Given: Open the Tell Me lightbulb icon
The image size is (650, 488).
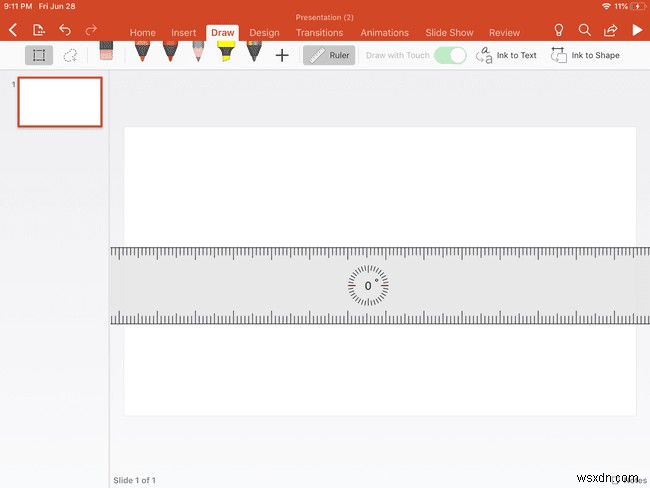Looking at the screenshot, I should 559,30.
